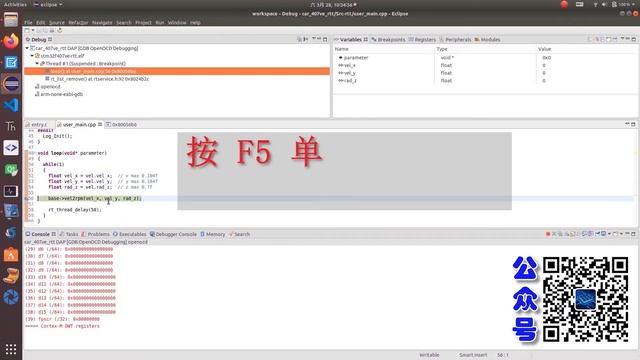Click the Value column header in Variables
Viewport: 640px width, 360px height.
click(x=586, y=49)
